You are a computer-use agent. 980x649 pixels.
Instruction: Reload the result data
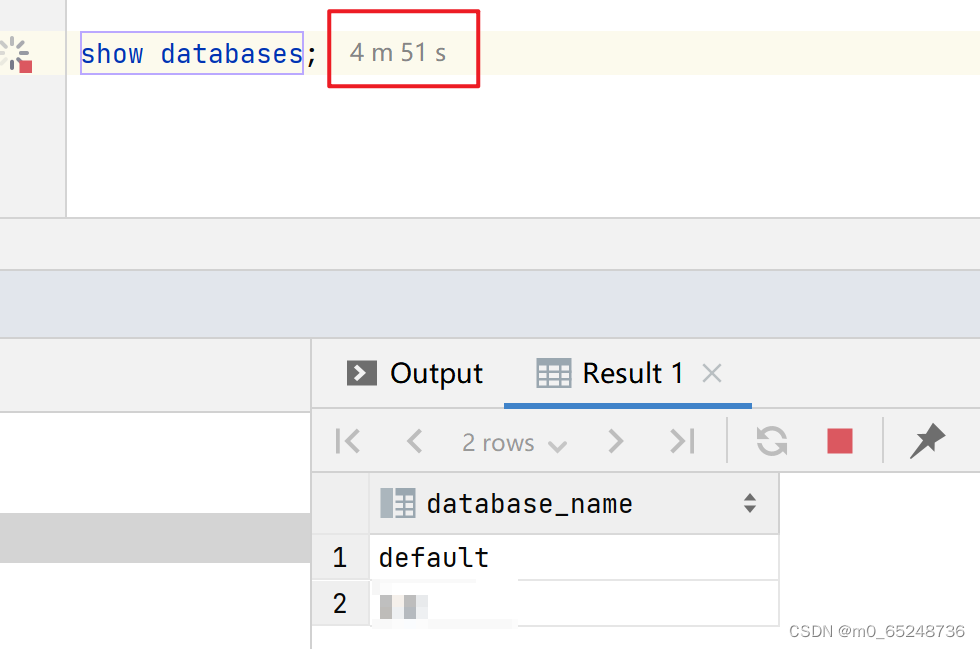(x=772, y=441)
